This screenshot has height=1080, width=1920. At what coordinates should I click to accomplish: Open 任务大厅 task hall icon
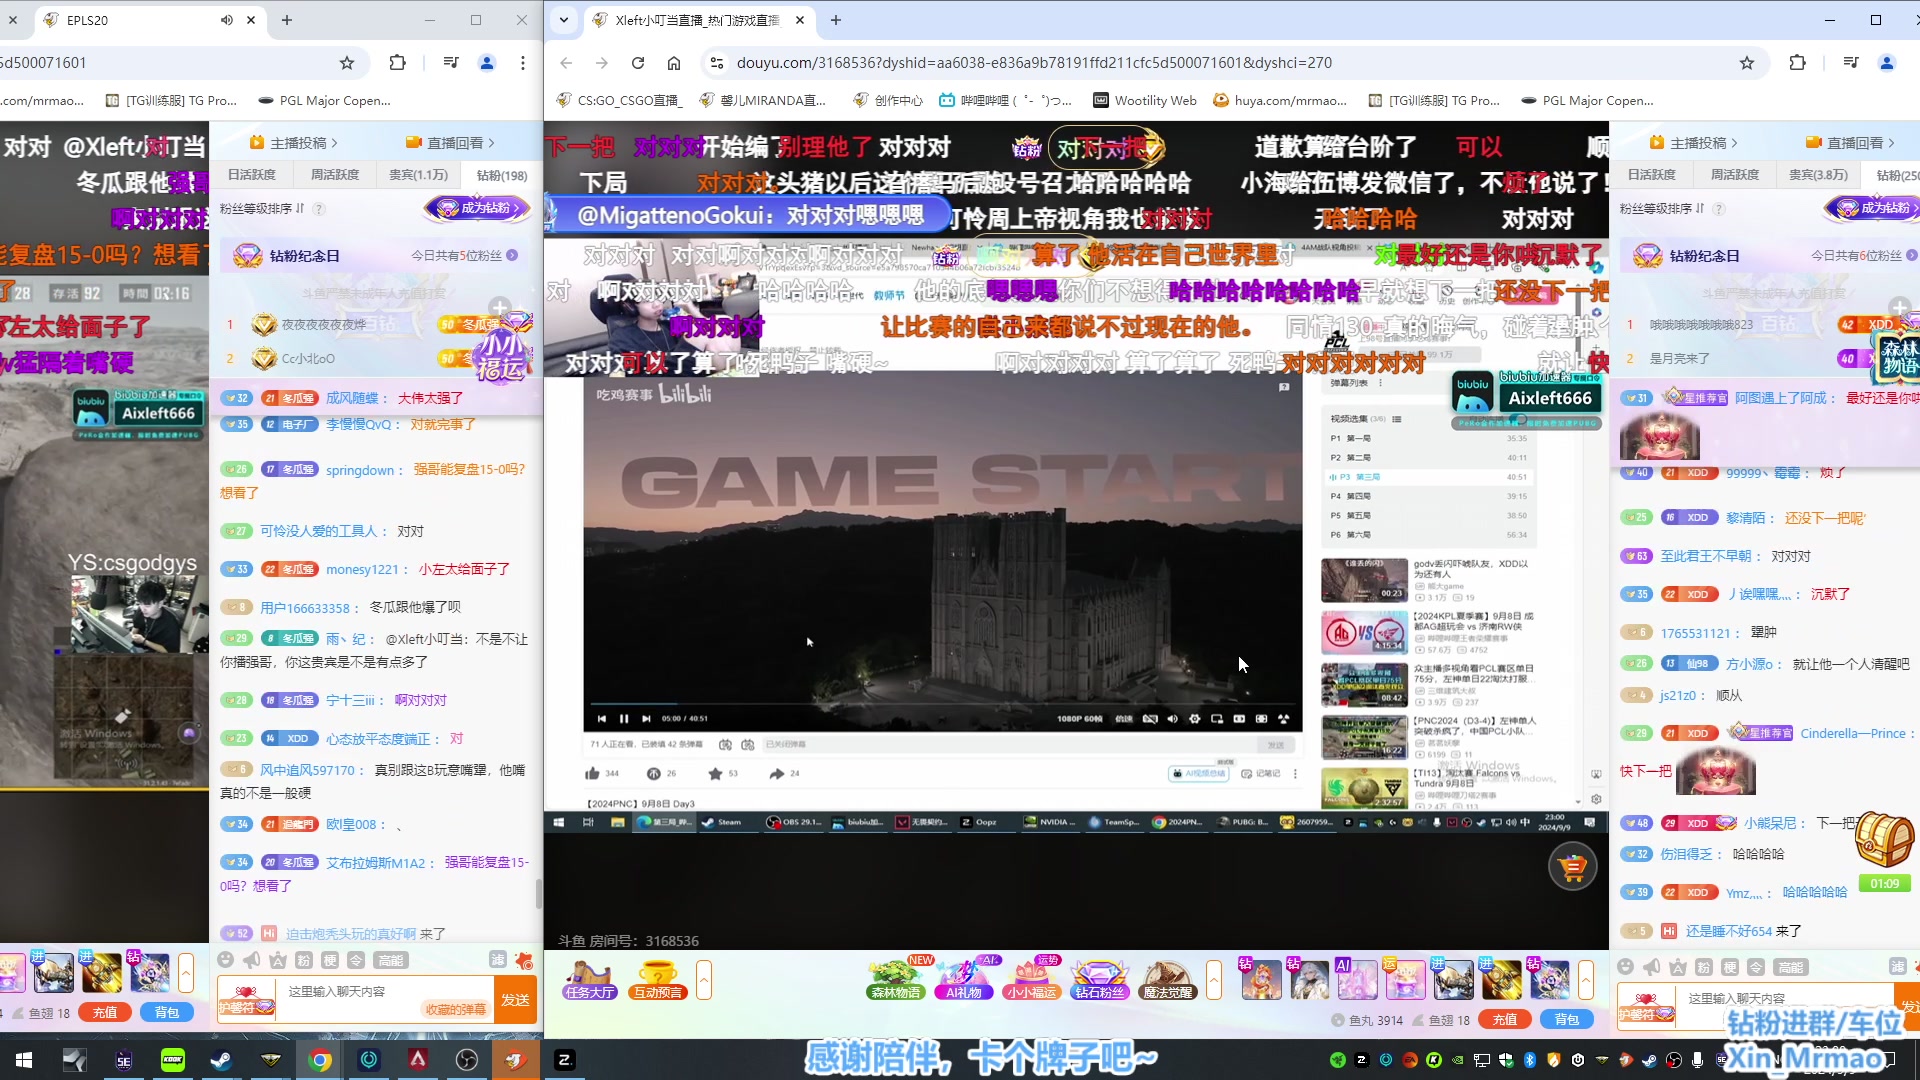click(x=589, y=980)
